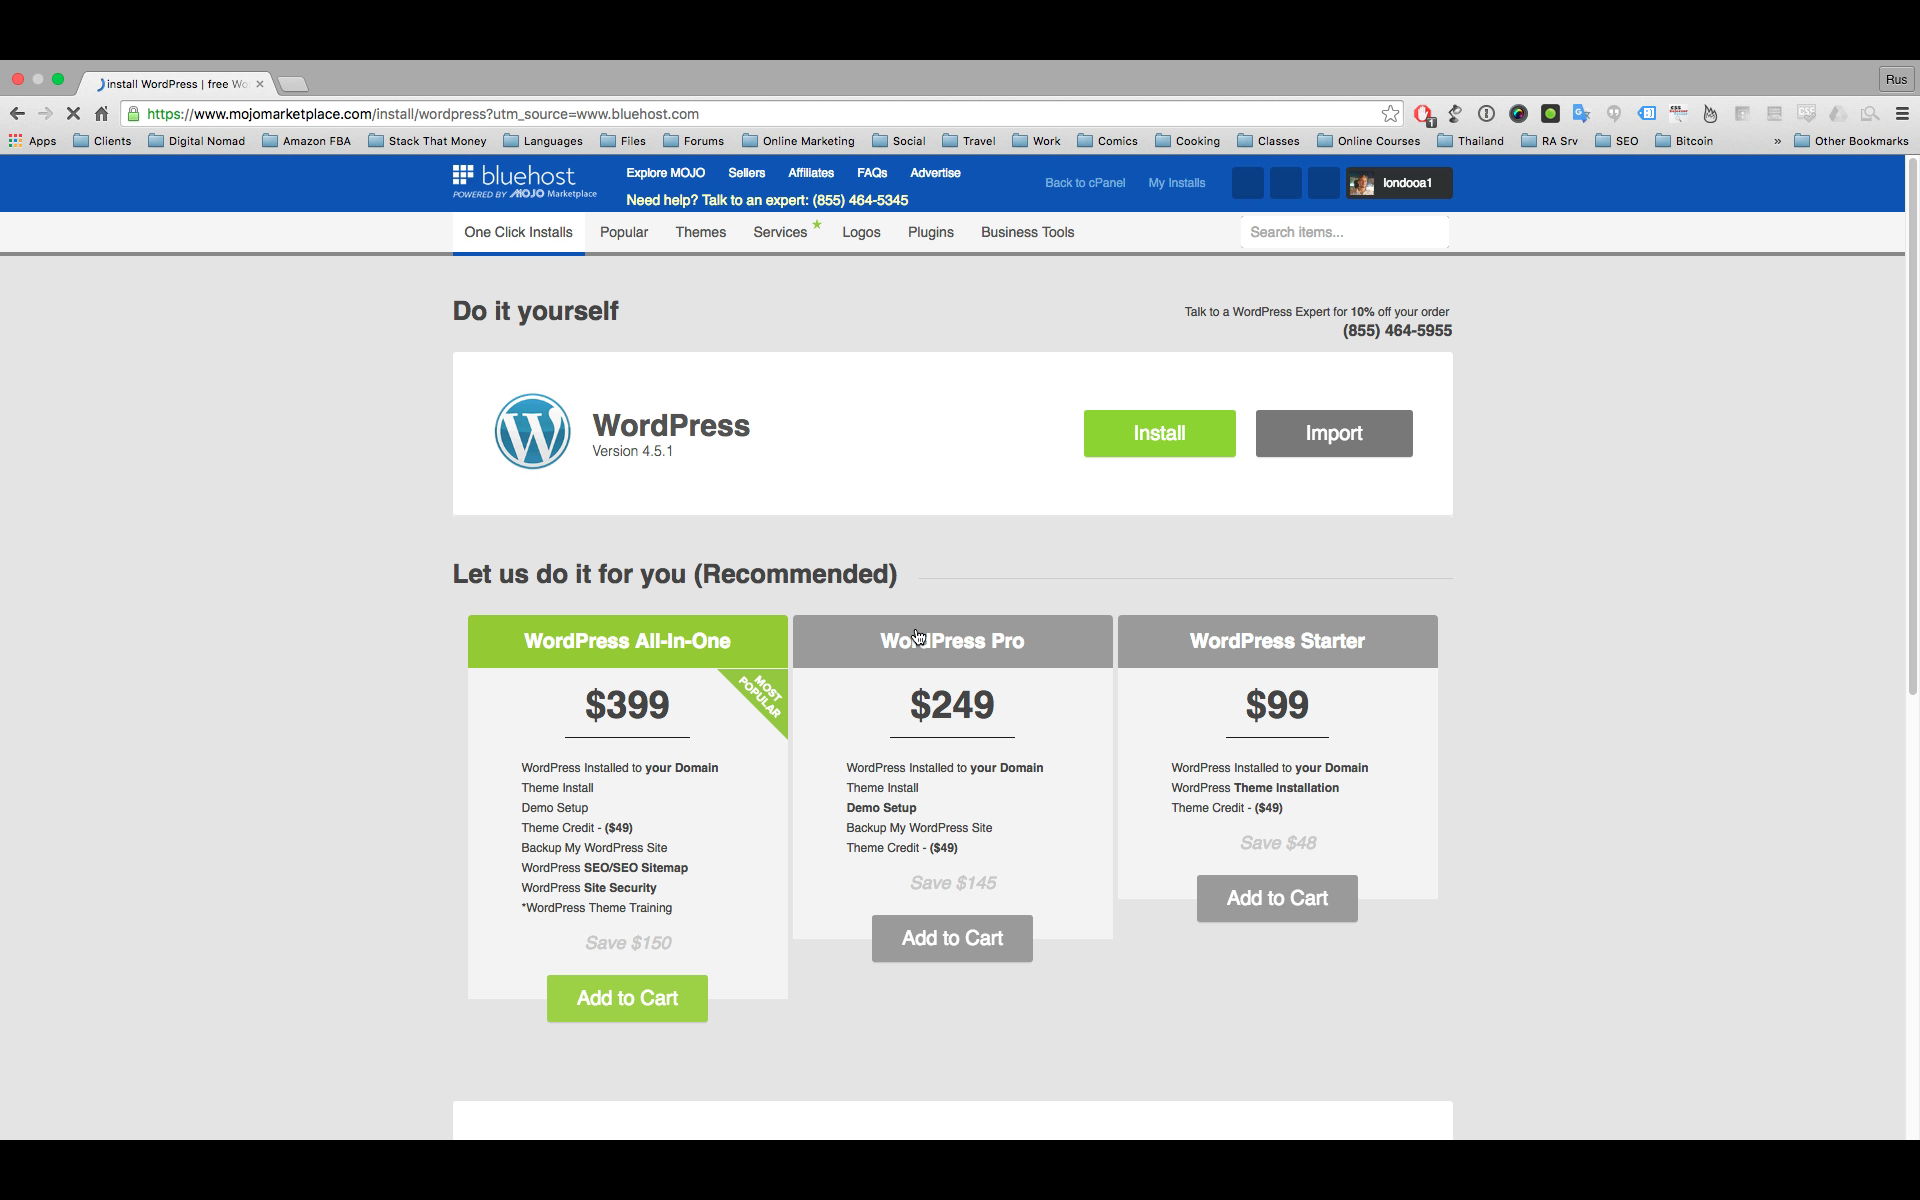
Task: Click the search bar icon
Action: click(1342, 231)
